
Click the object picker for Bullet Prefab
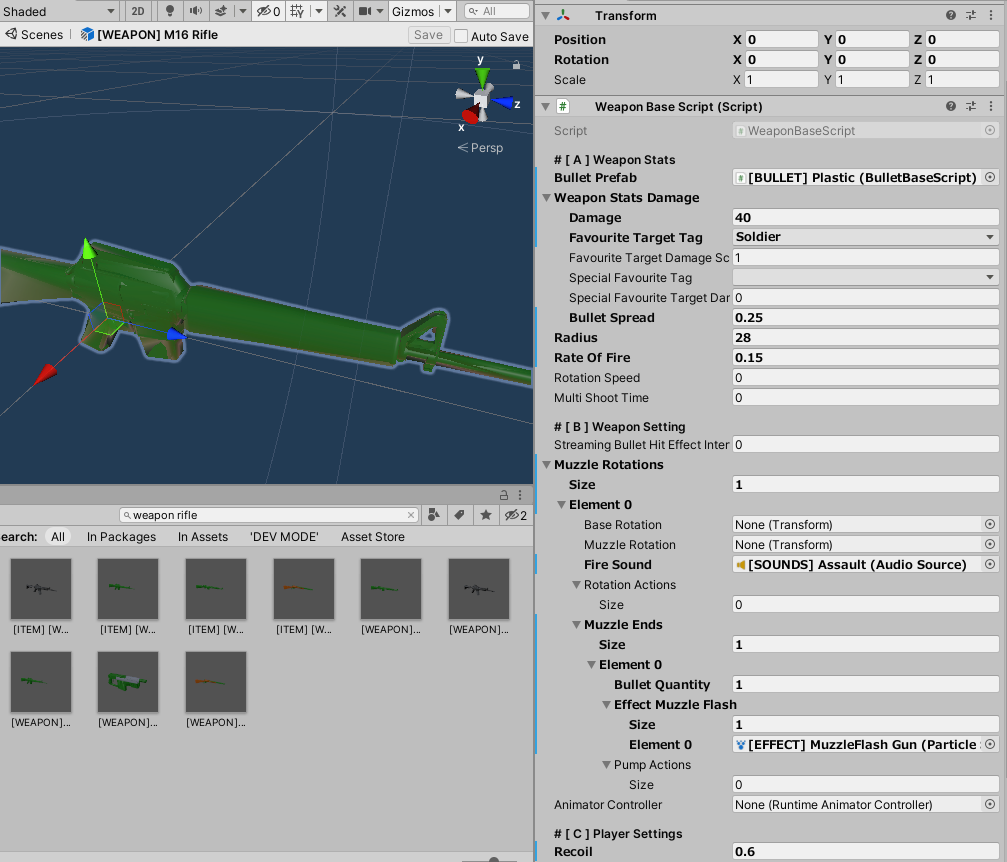click(990, 177)
